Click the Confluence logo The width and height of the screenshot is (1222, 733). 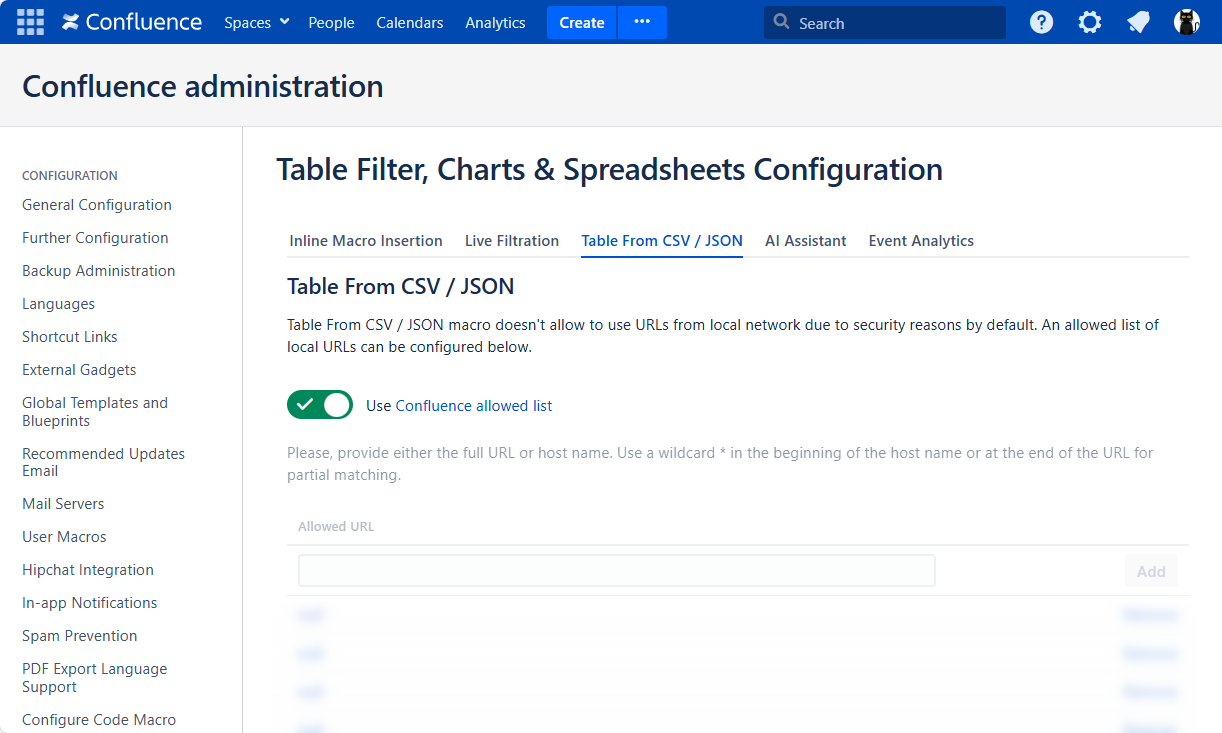pos(131,22)
